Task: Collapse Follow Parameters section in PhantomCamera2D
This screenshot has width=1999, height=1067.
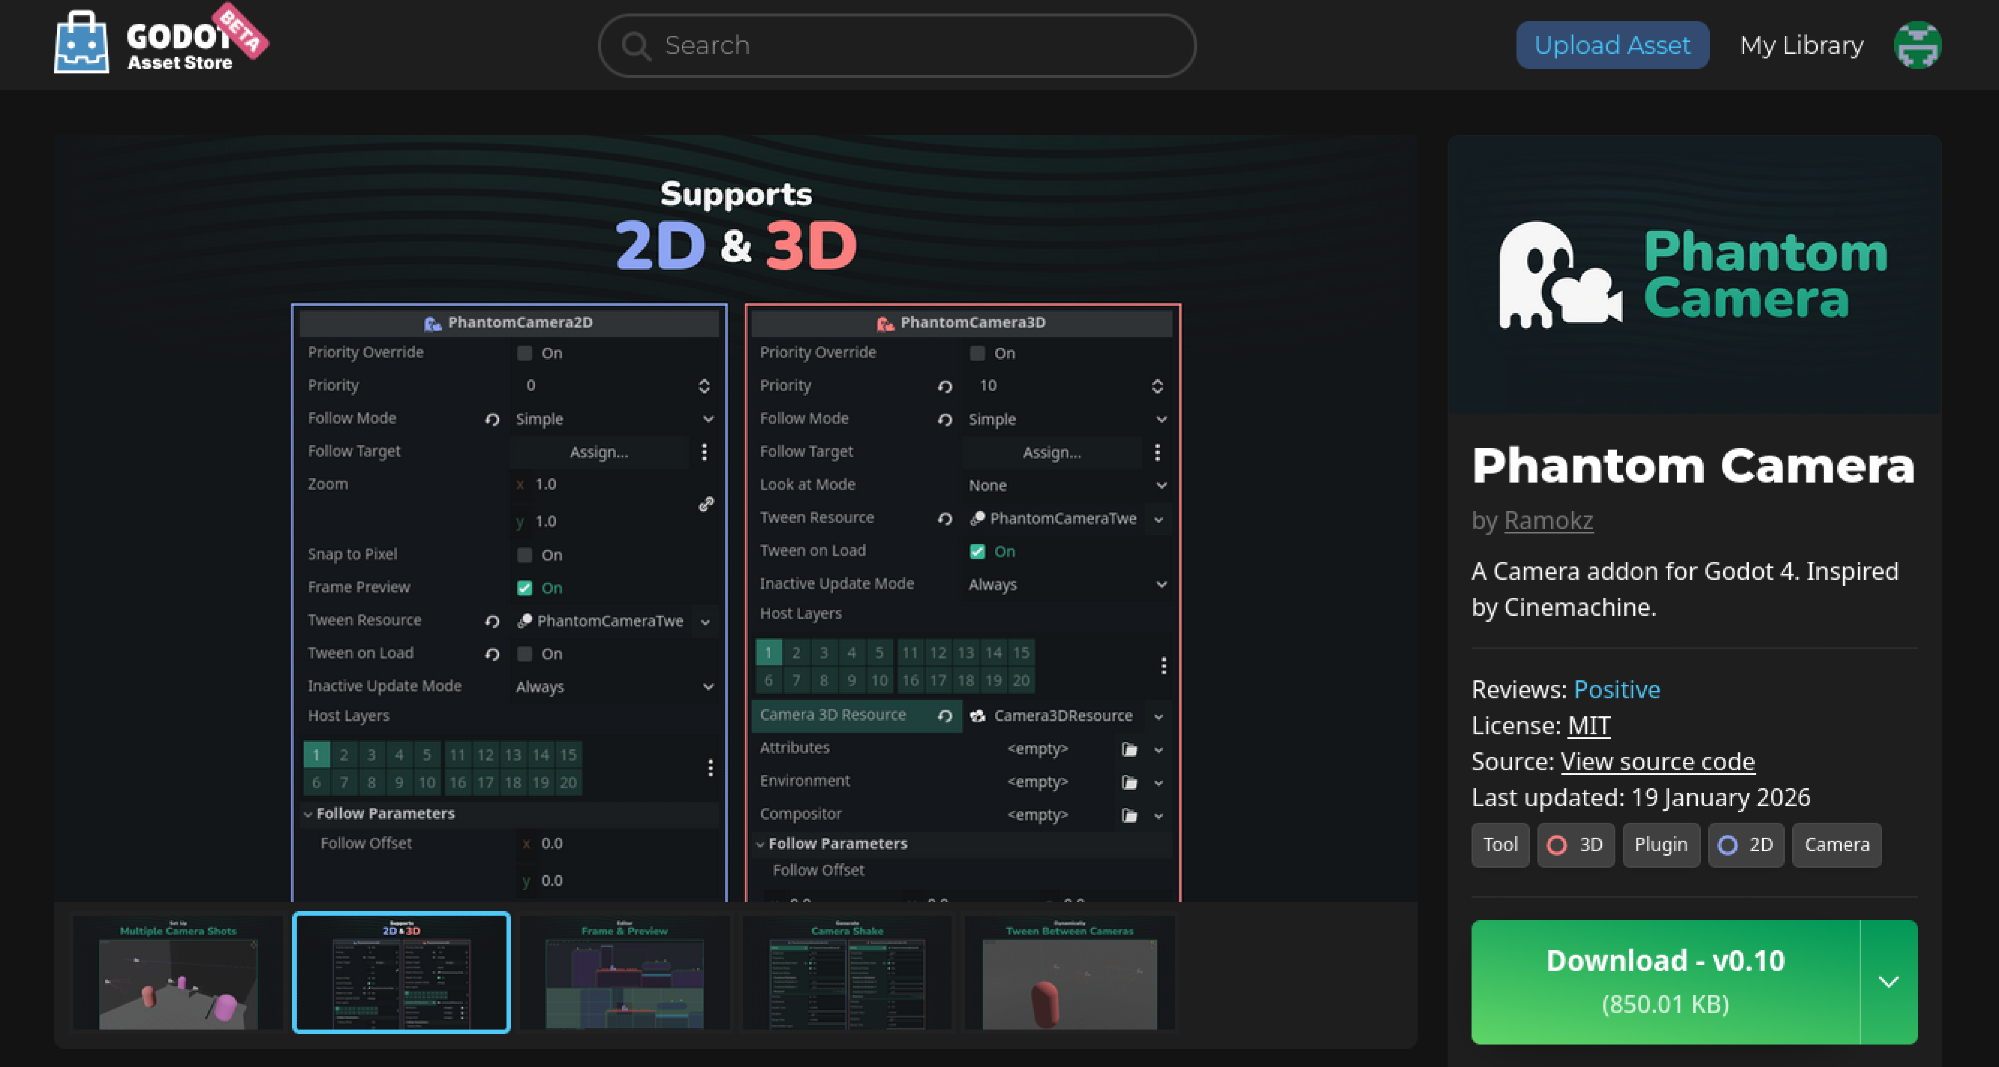Action: pos(308,814)
